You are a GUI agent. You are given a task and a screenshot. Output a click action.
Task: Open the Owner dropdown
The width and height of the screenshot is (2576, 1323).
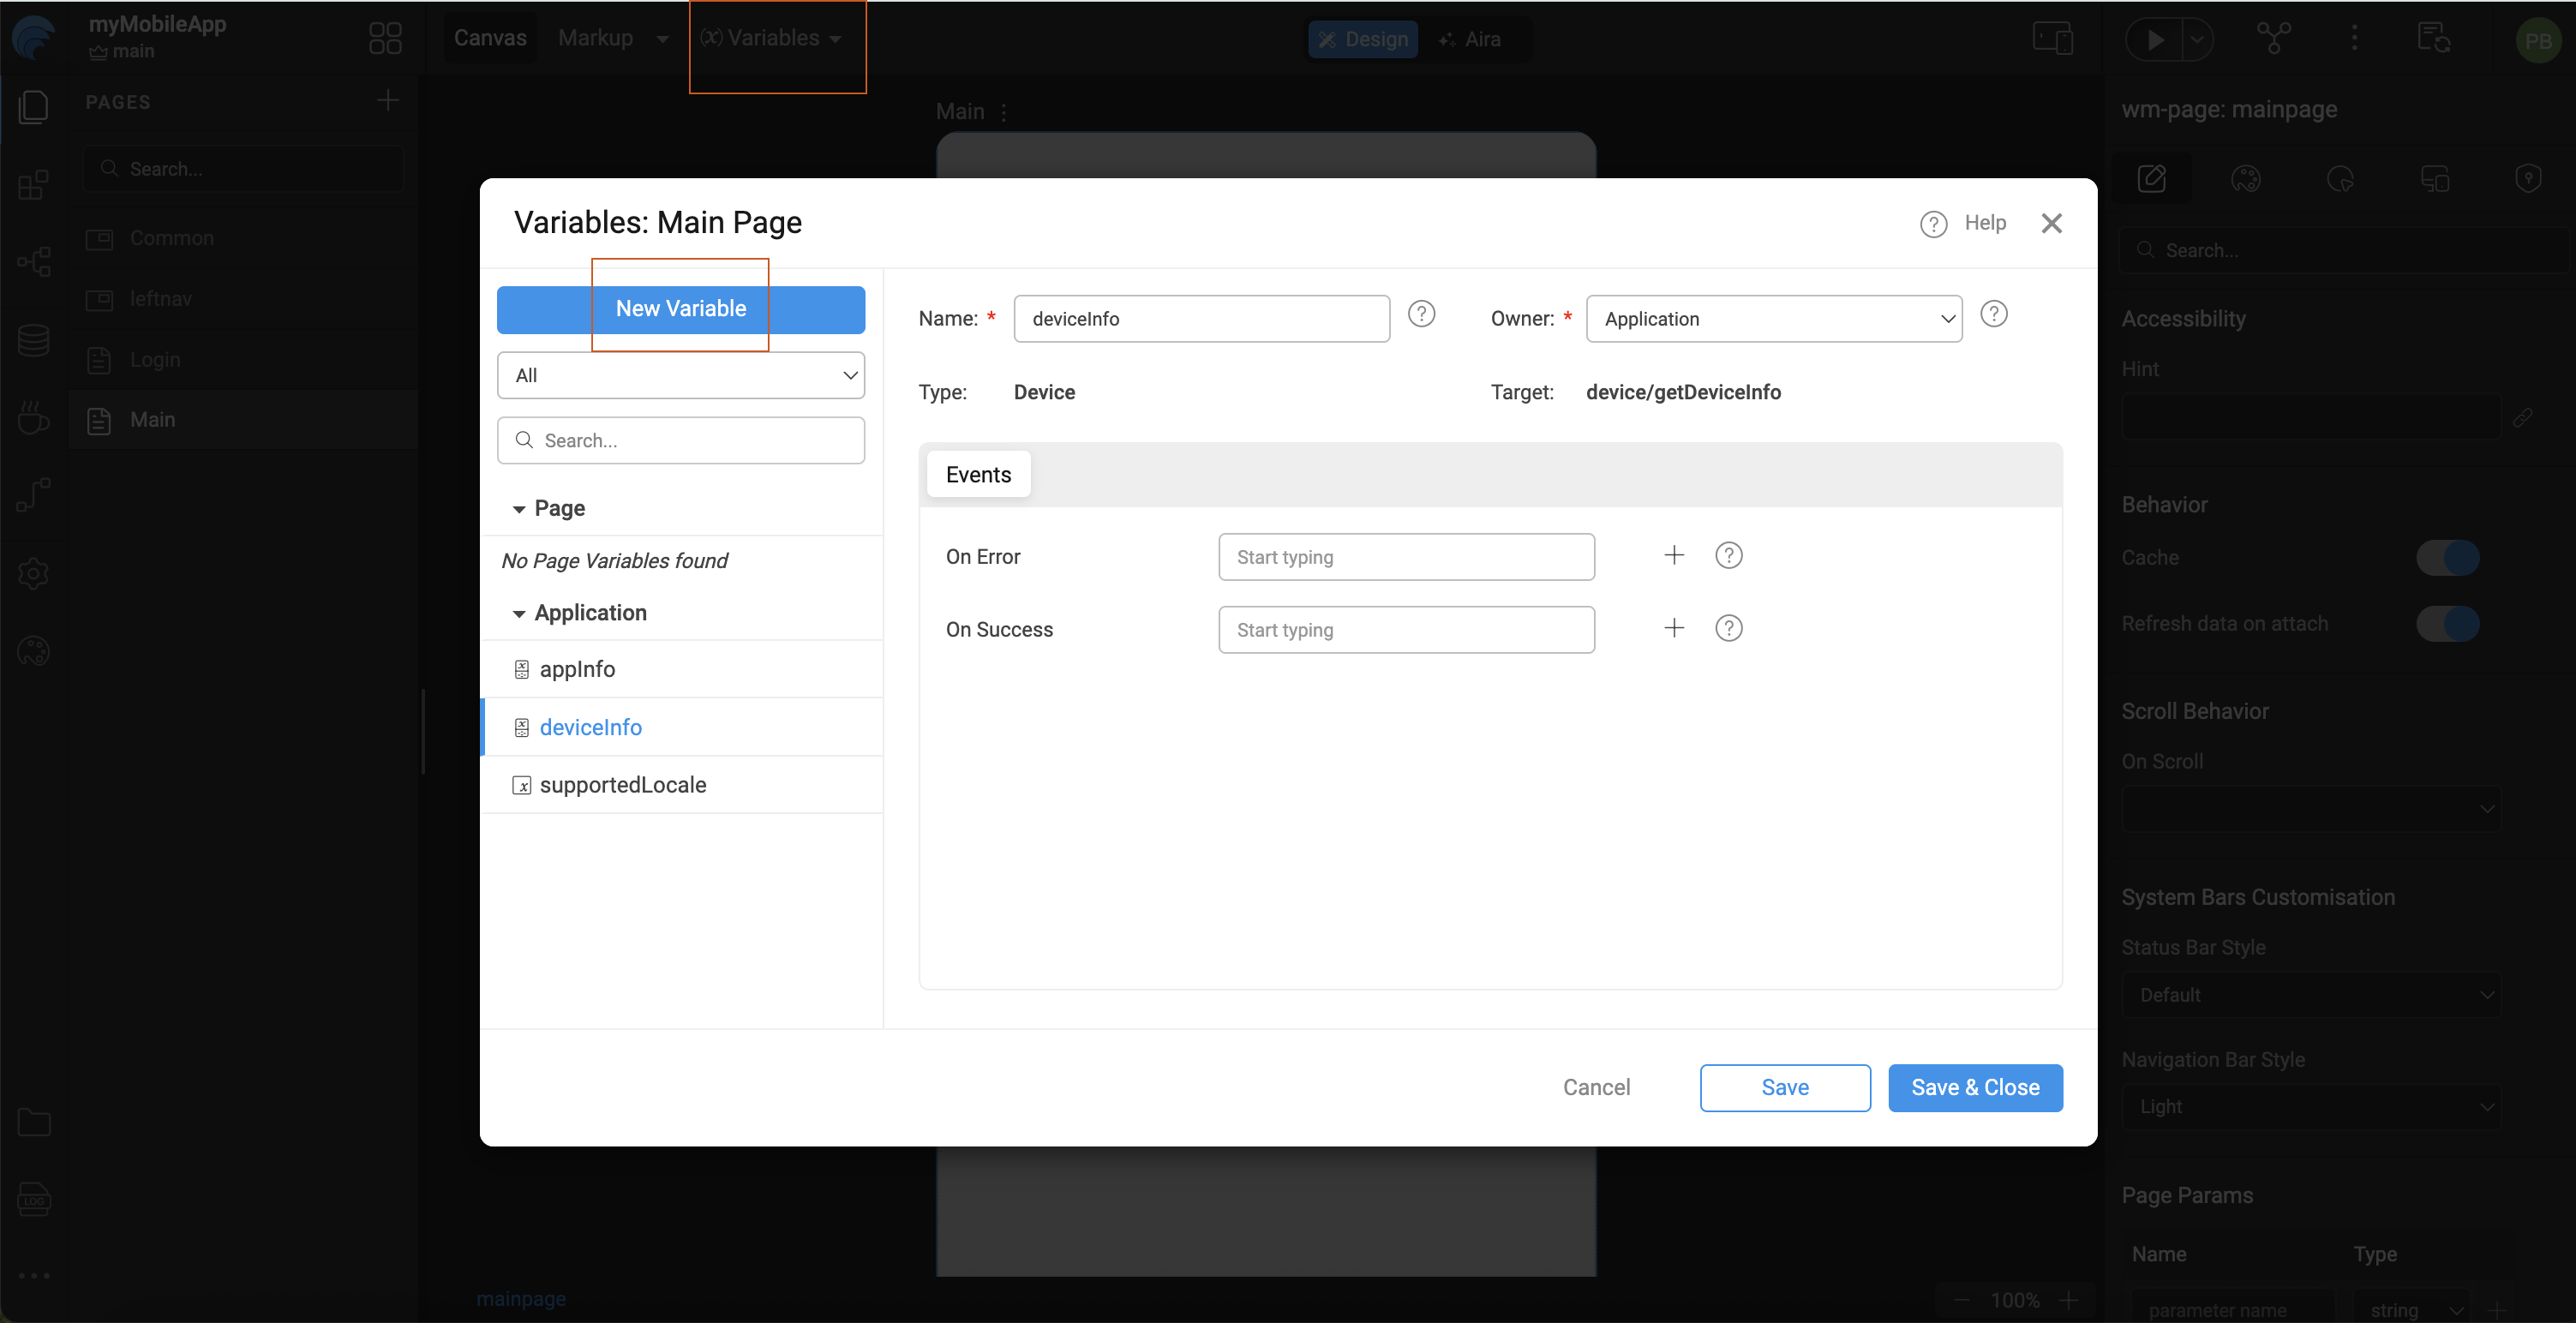(x=1773, y=319)
